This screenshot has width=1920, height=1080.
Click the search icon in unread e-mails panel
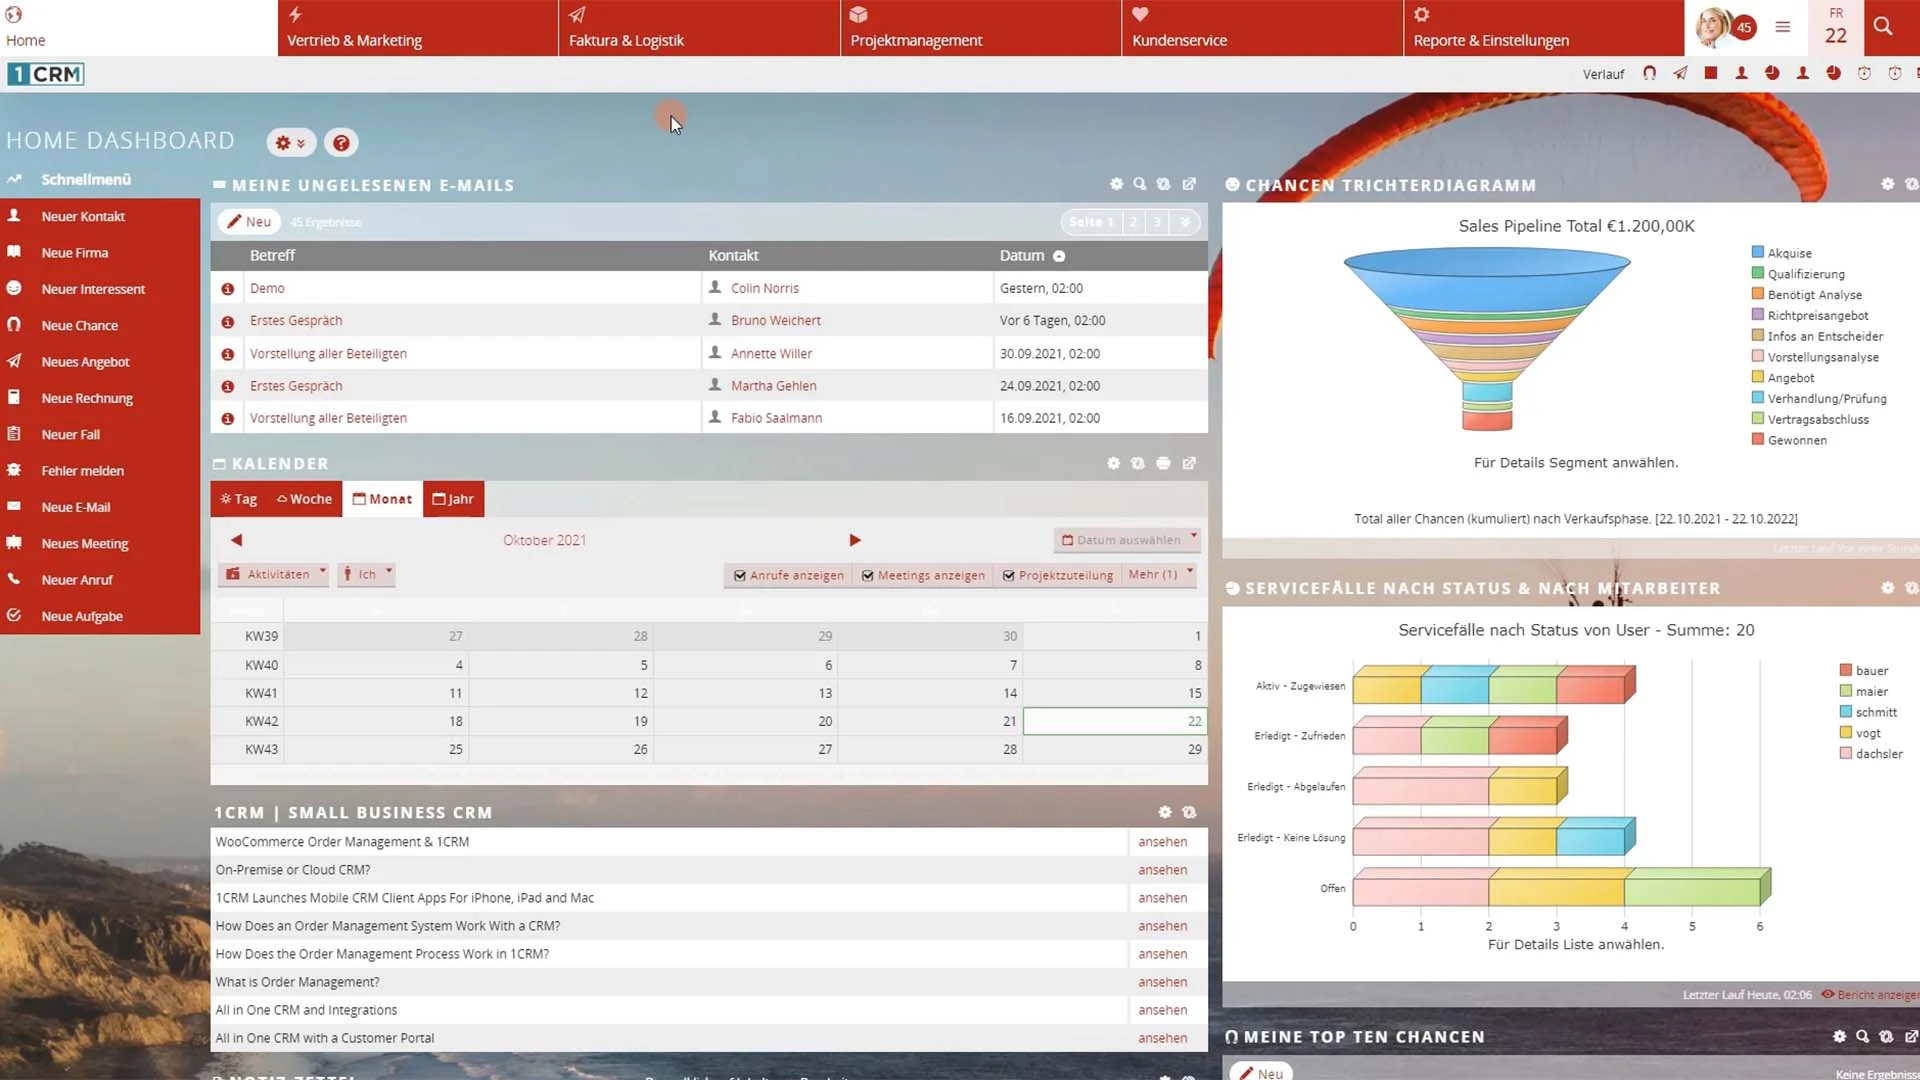(x=1140, y=184)
